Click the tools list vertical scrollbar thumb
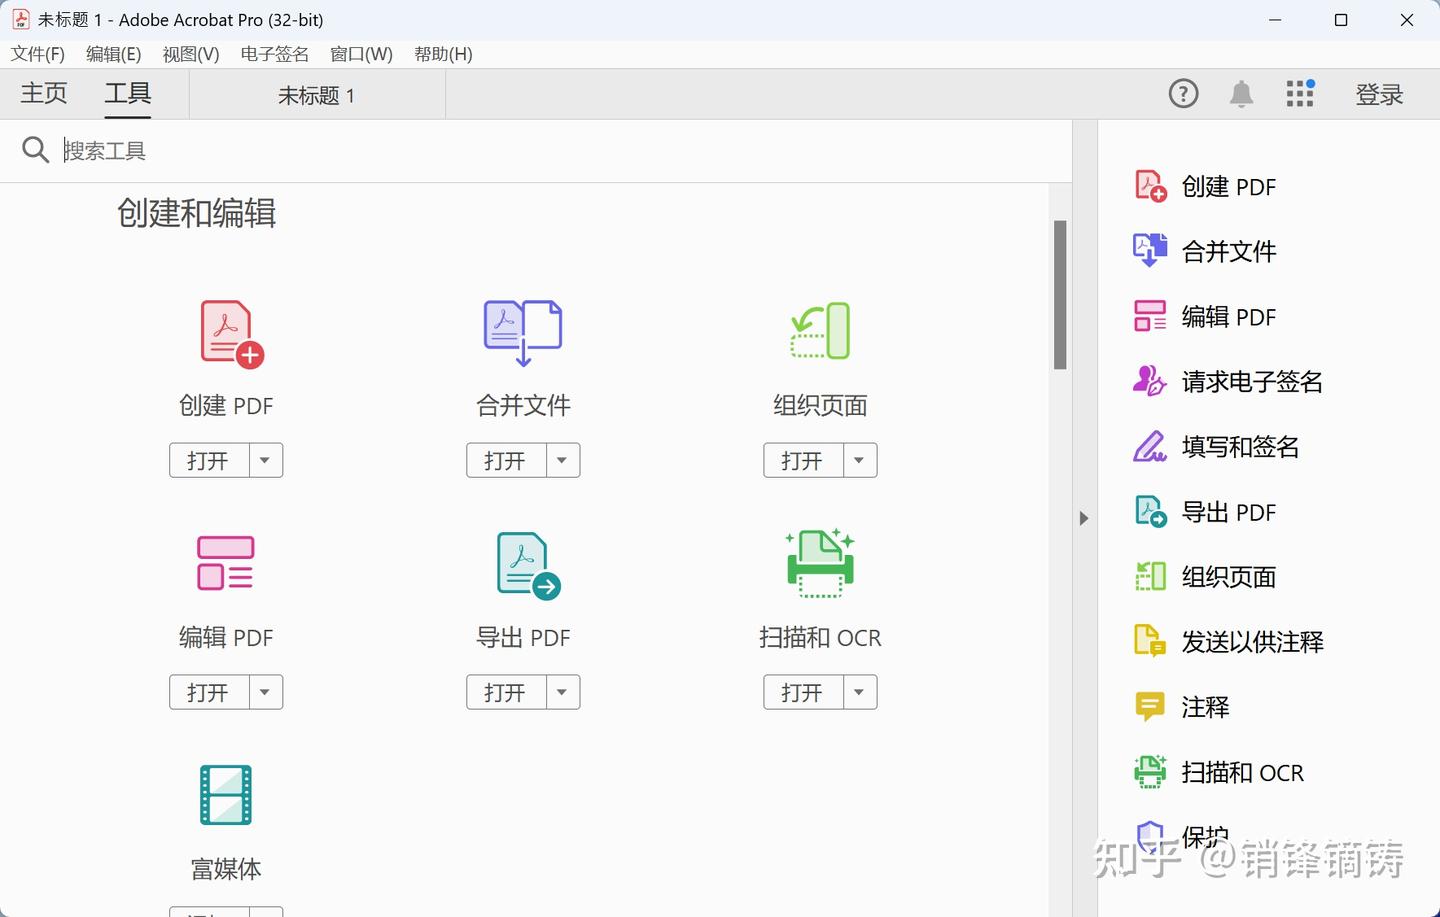 [x=1060, y=295]
